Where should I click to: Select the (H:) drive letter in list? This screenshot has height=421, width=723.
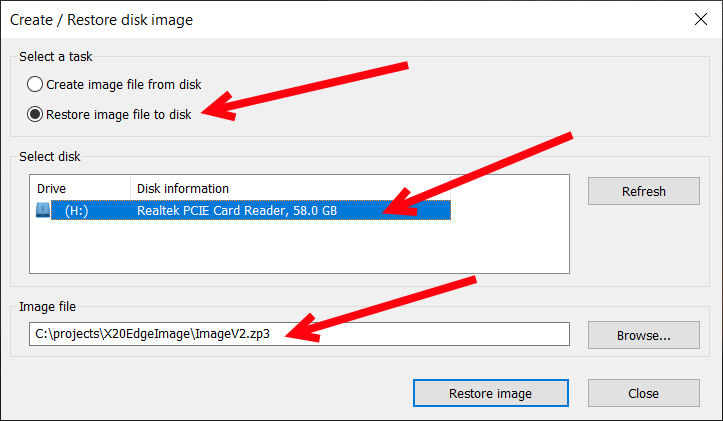76,210
